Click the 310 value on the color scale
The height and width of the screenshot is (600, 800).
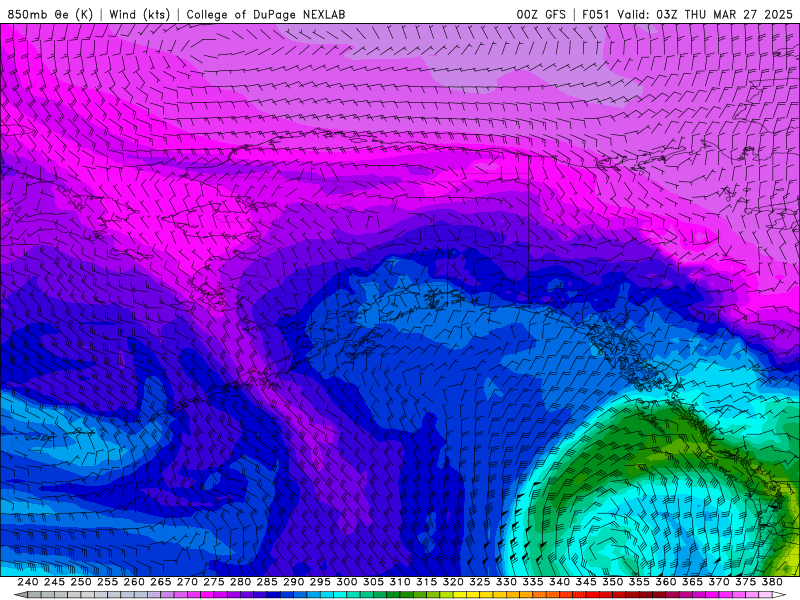[x=399, y=582]
